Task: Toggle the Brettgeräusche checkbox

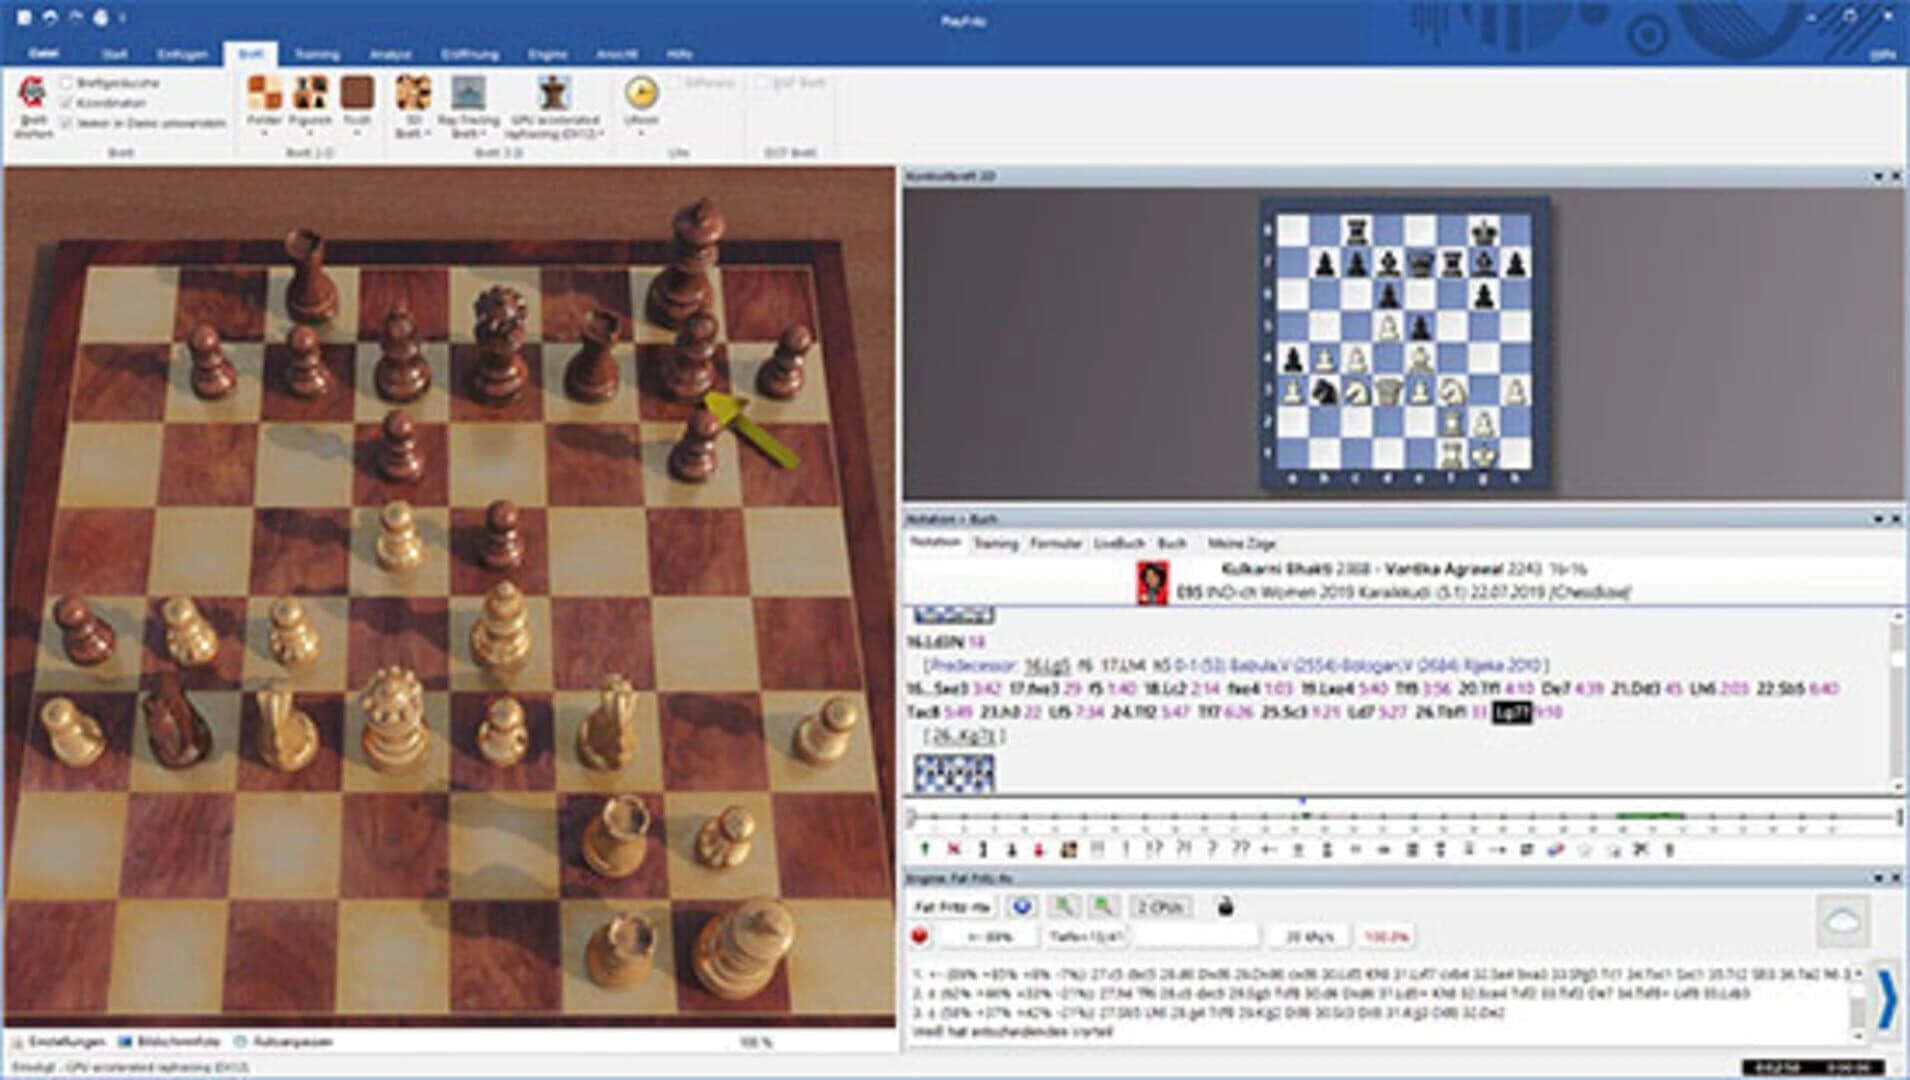Action: (x=65, y=84)
